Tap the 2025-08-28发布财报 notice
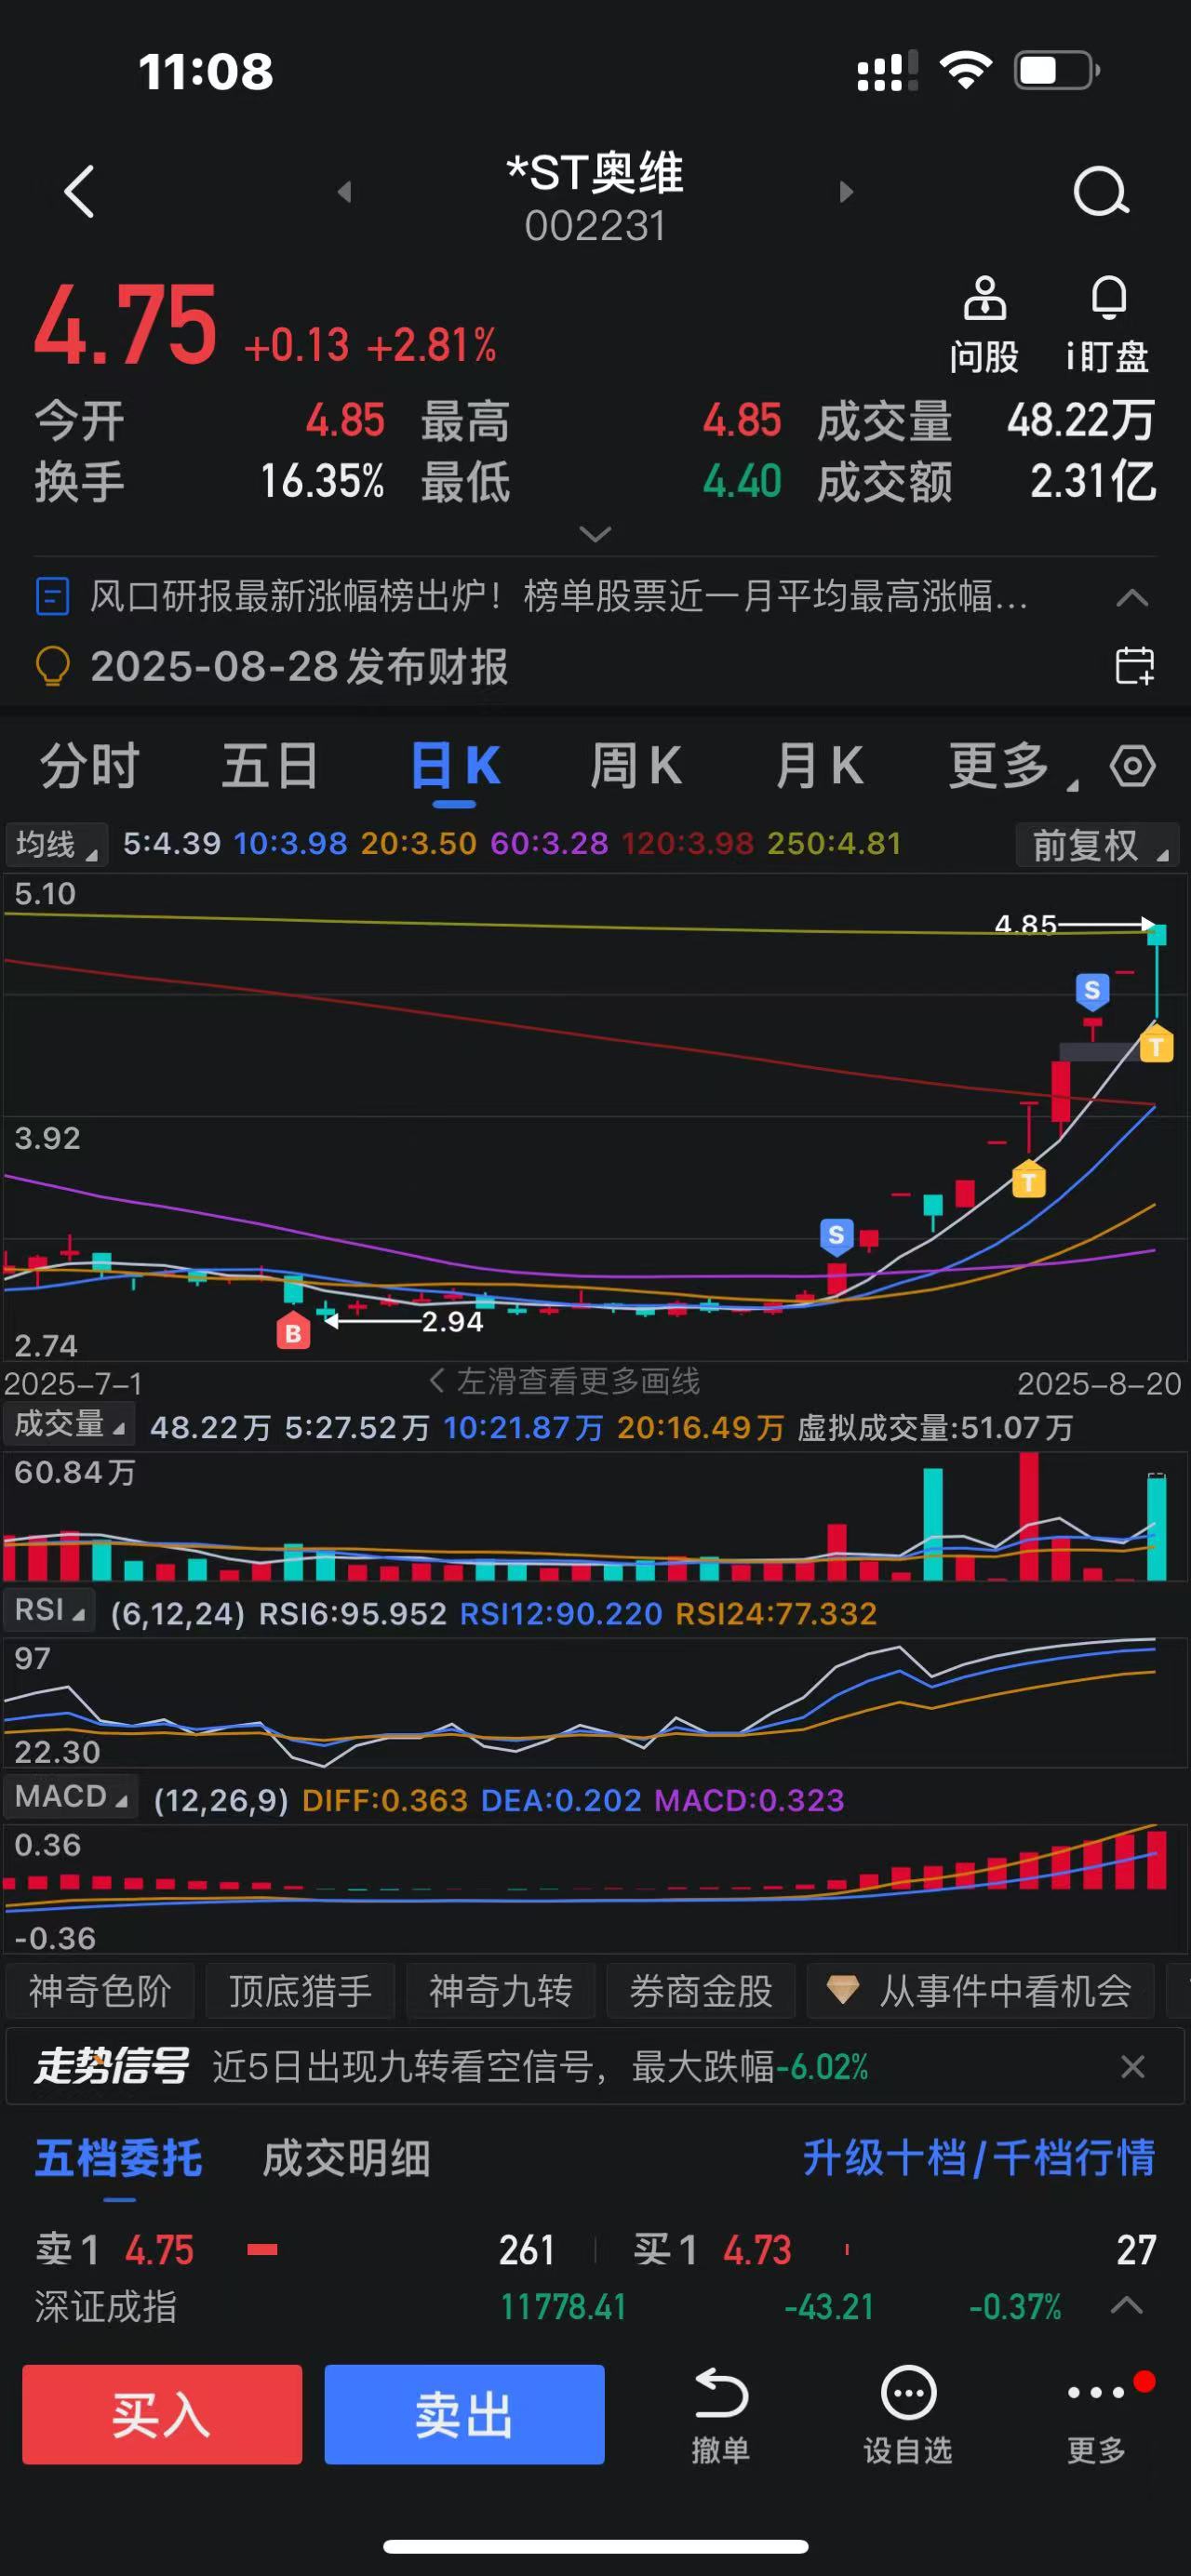This screenshot has width=1191, height=2576. coord(299,666)
